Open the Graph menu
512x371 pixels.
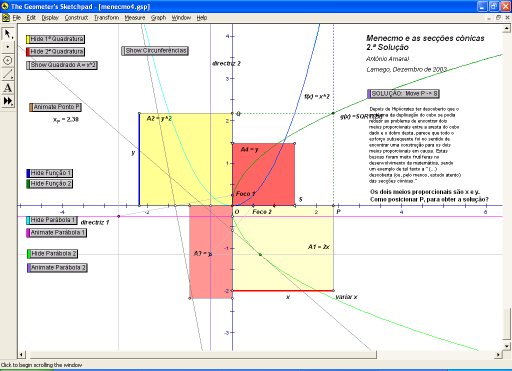(x=158, y=18)
